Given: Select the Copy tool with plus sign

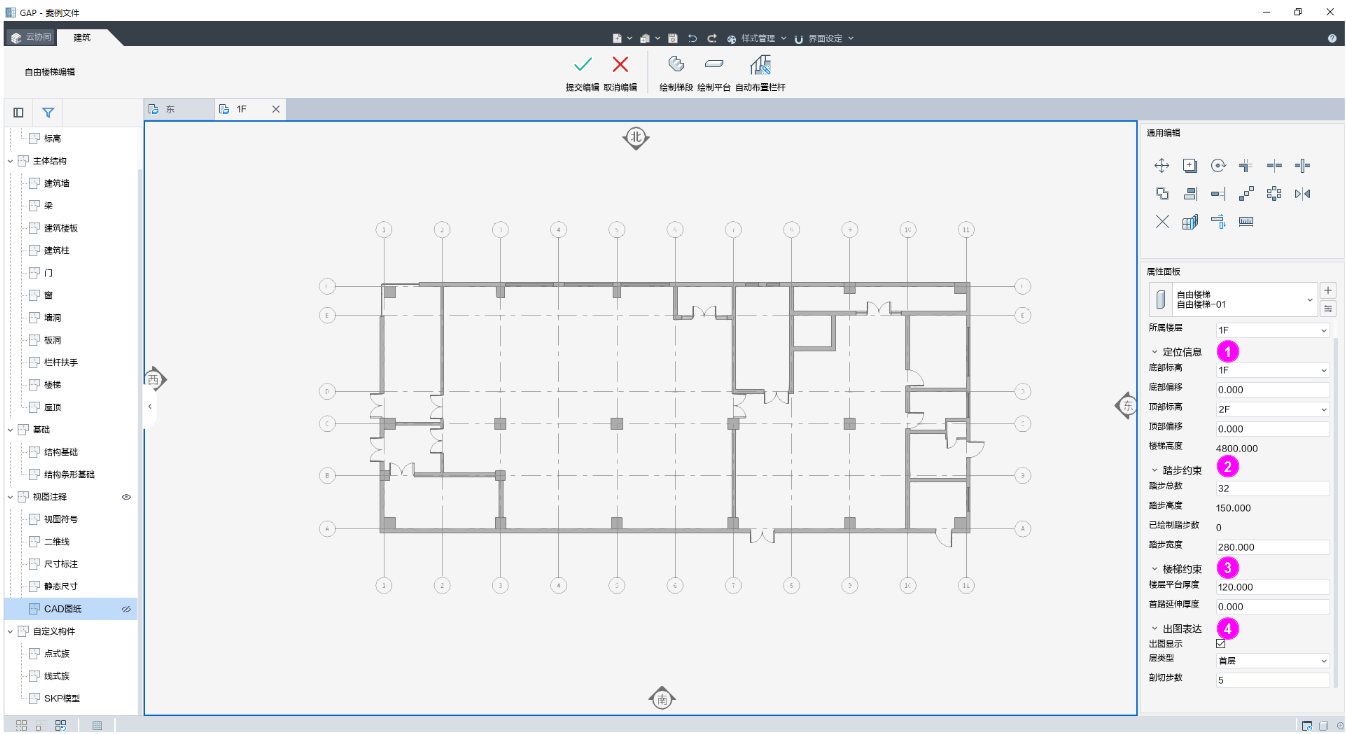Looking at the screenshot, I should [1190, 166].
